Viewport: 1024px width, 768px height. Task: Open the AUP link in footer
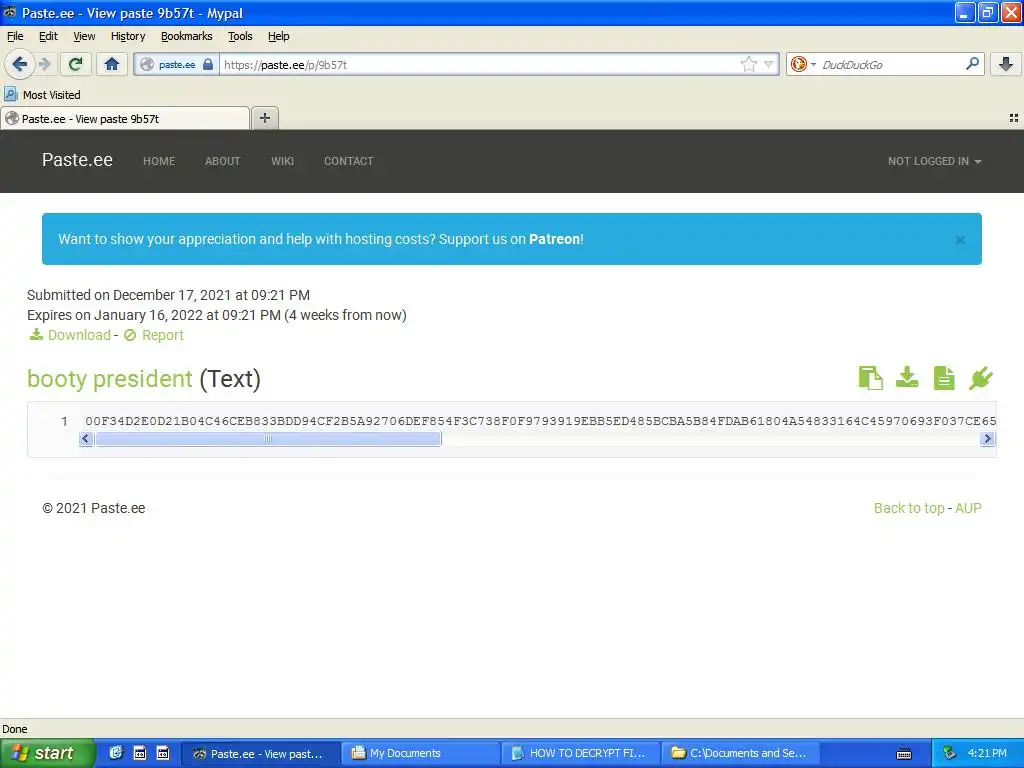pyautogui.click(x=968, y=508)
